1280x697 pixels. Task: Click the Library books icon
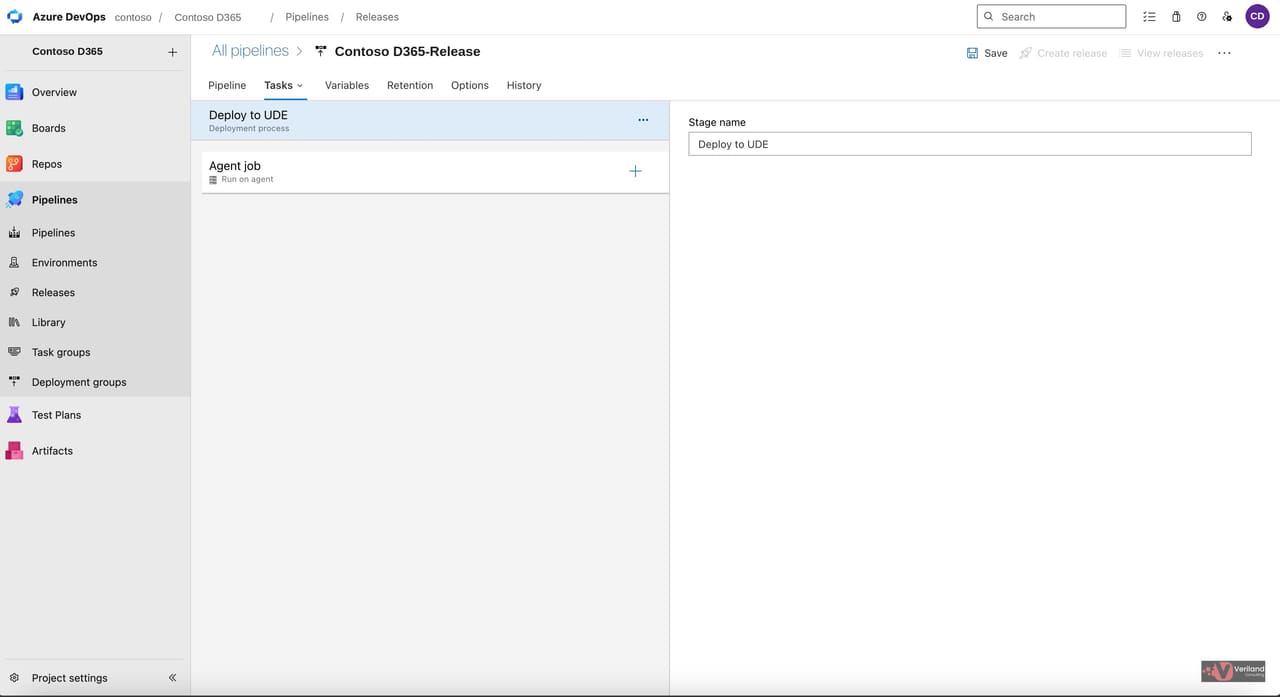(14, 323)
